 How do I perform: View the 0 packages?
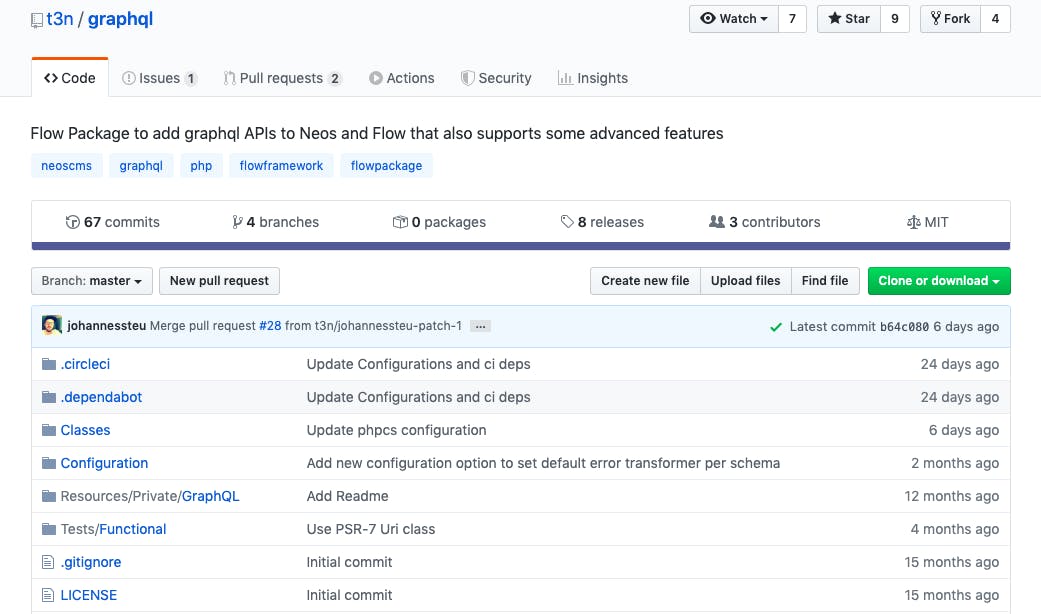[x=440, y=222]
